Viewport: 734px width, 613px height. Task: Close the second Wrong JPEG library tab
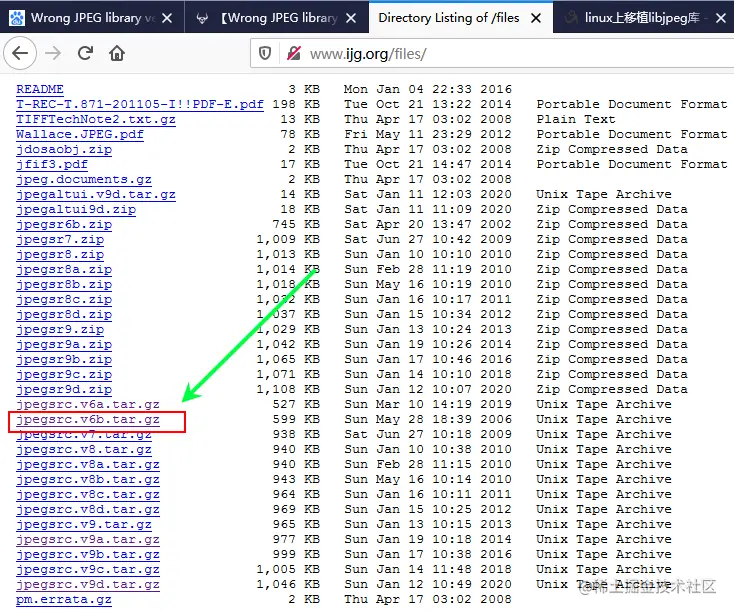click(x=351, y=18)
